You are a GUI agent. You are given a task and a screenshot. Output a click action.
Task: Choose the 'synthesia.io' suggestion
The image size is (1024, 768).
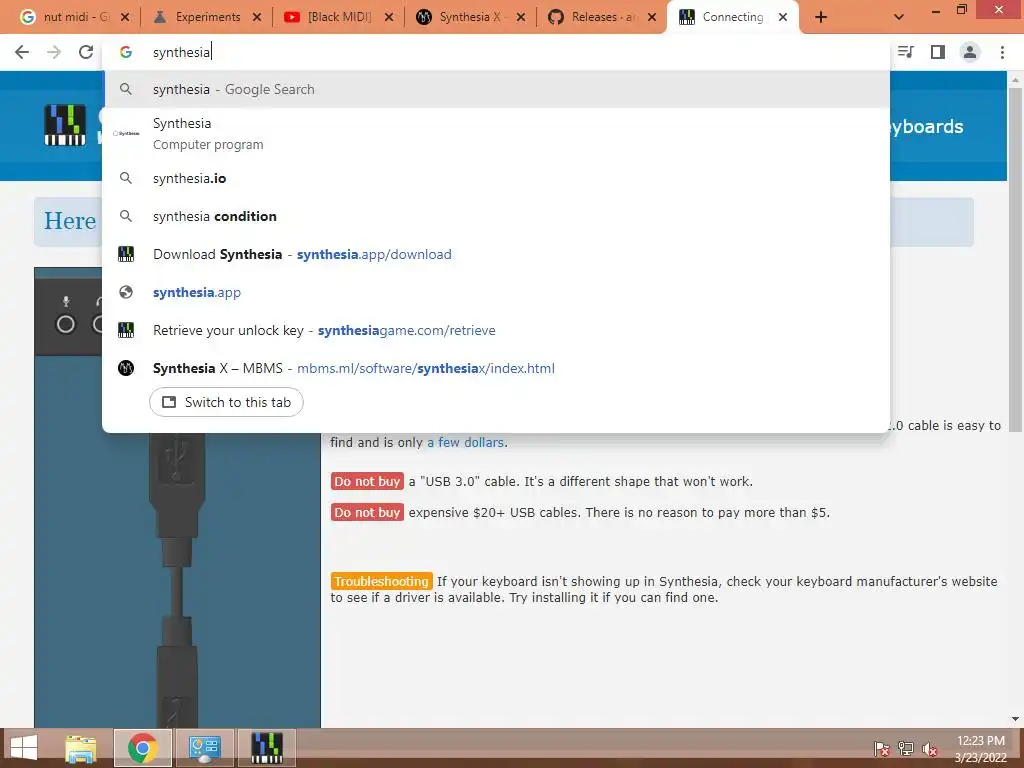(496, 178)
